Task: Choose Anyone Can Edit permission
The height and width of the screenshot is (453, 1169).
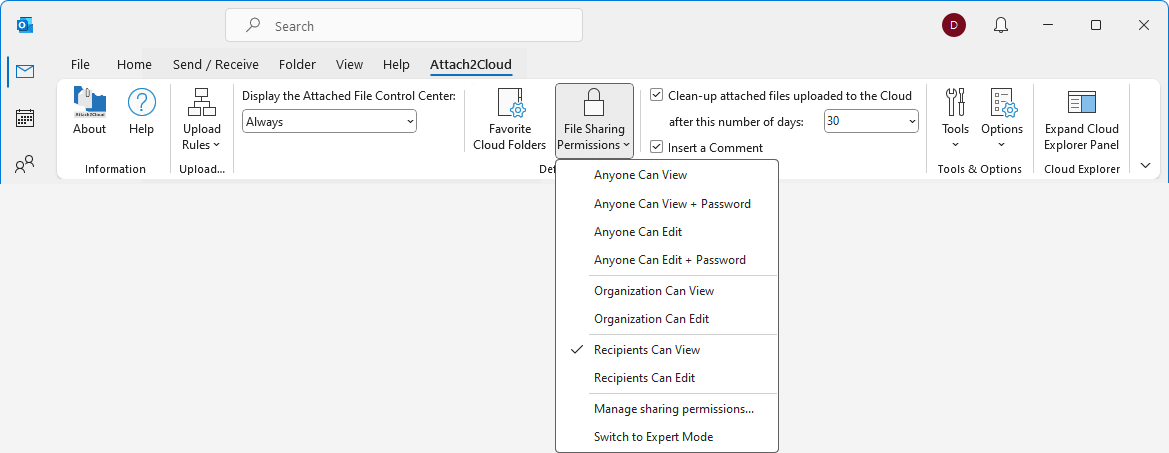Action: click(x=667, y=232)
